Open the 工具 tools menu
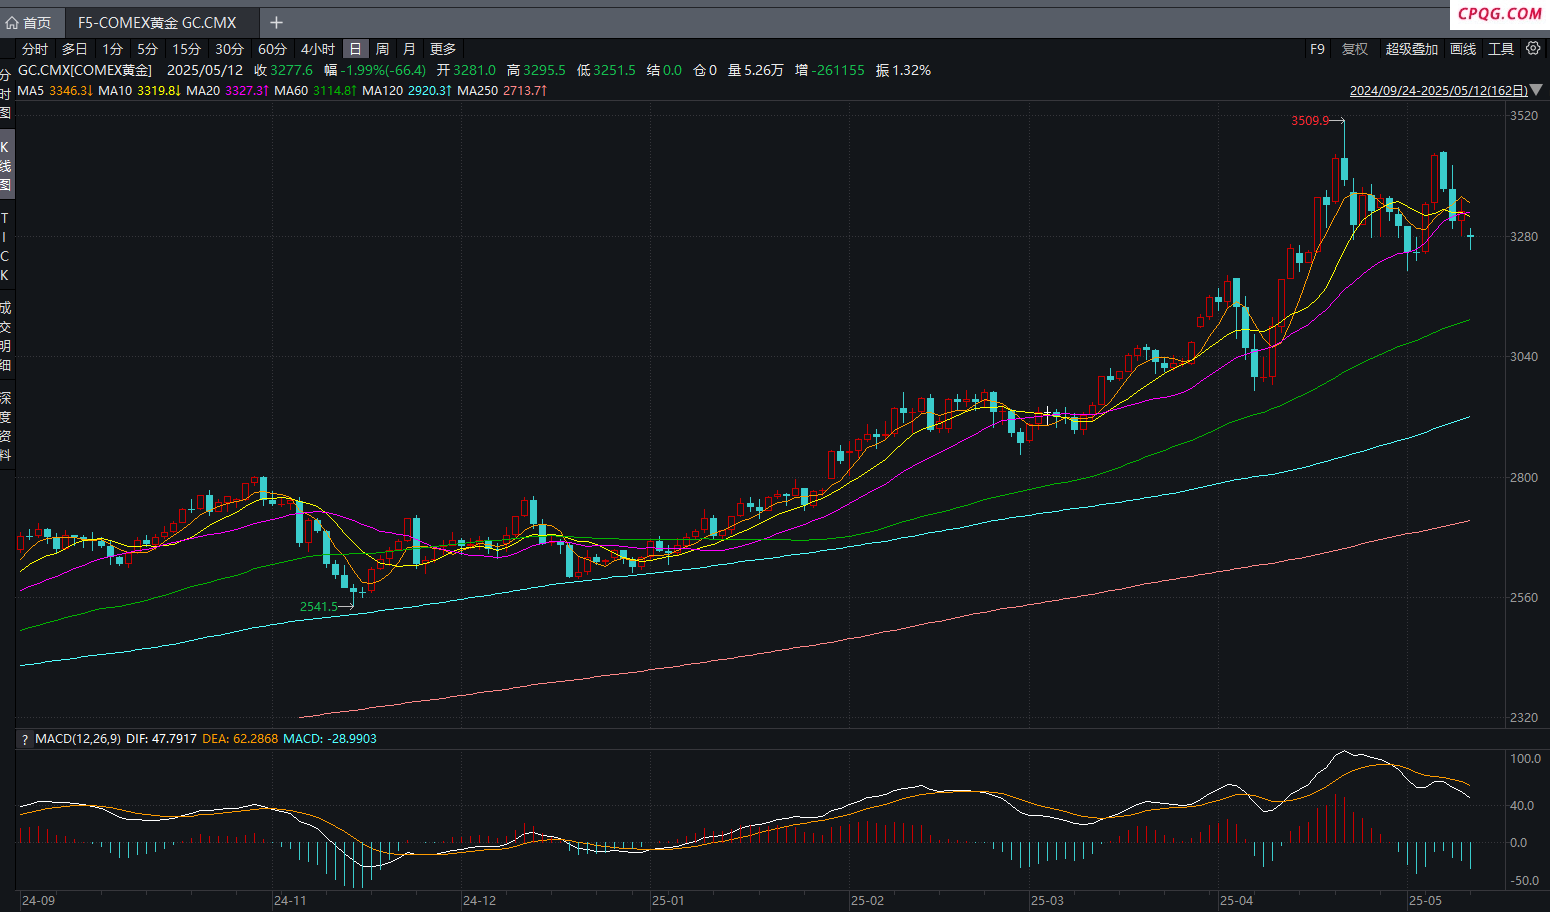Image resolution: width=1550 pixels, height=912 pixels. pos(1501,49)
